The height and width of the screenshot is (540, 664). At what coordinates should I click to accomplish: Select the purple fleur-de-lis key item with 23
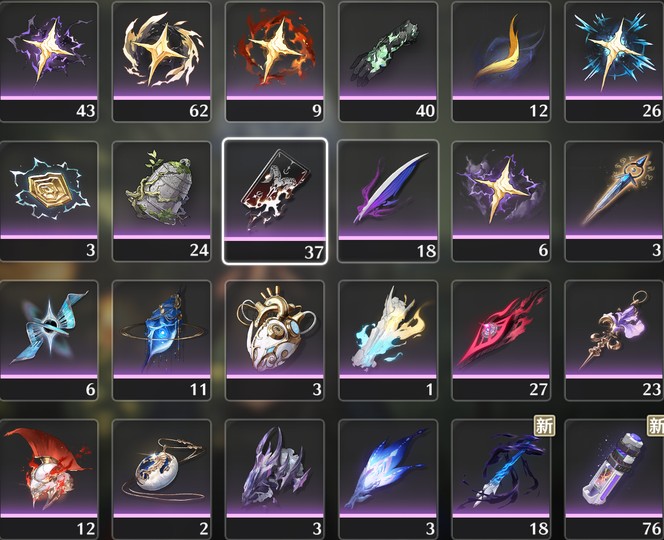(614, 340)
